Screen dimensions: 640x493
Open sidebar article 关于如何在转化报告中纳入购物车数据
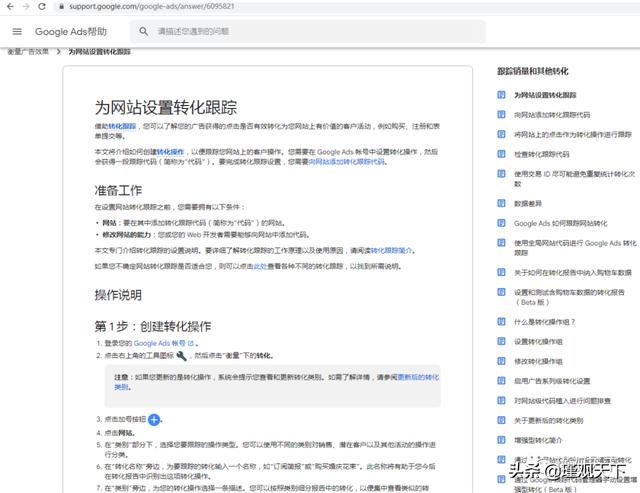(573, 272)
